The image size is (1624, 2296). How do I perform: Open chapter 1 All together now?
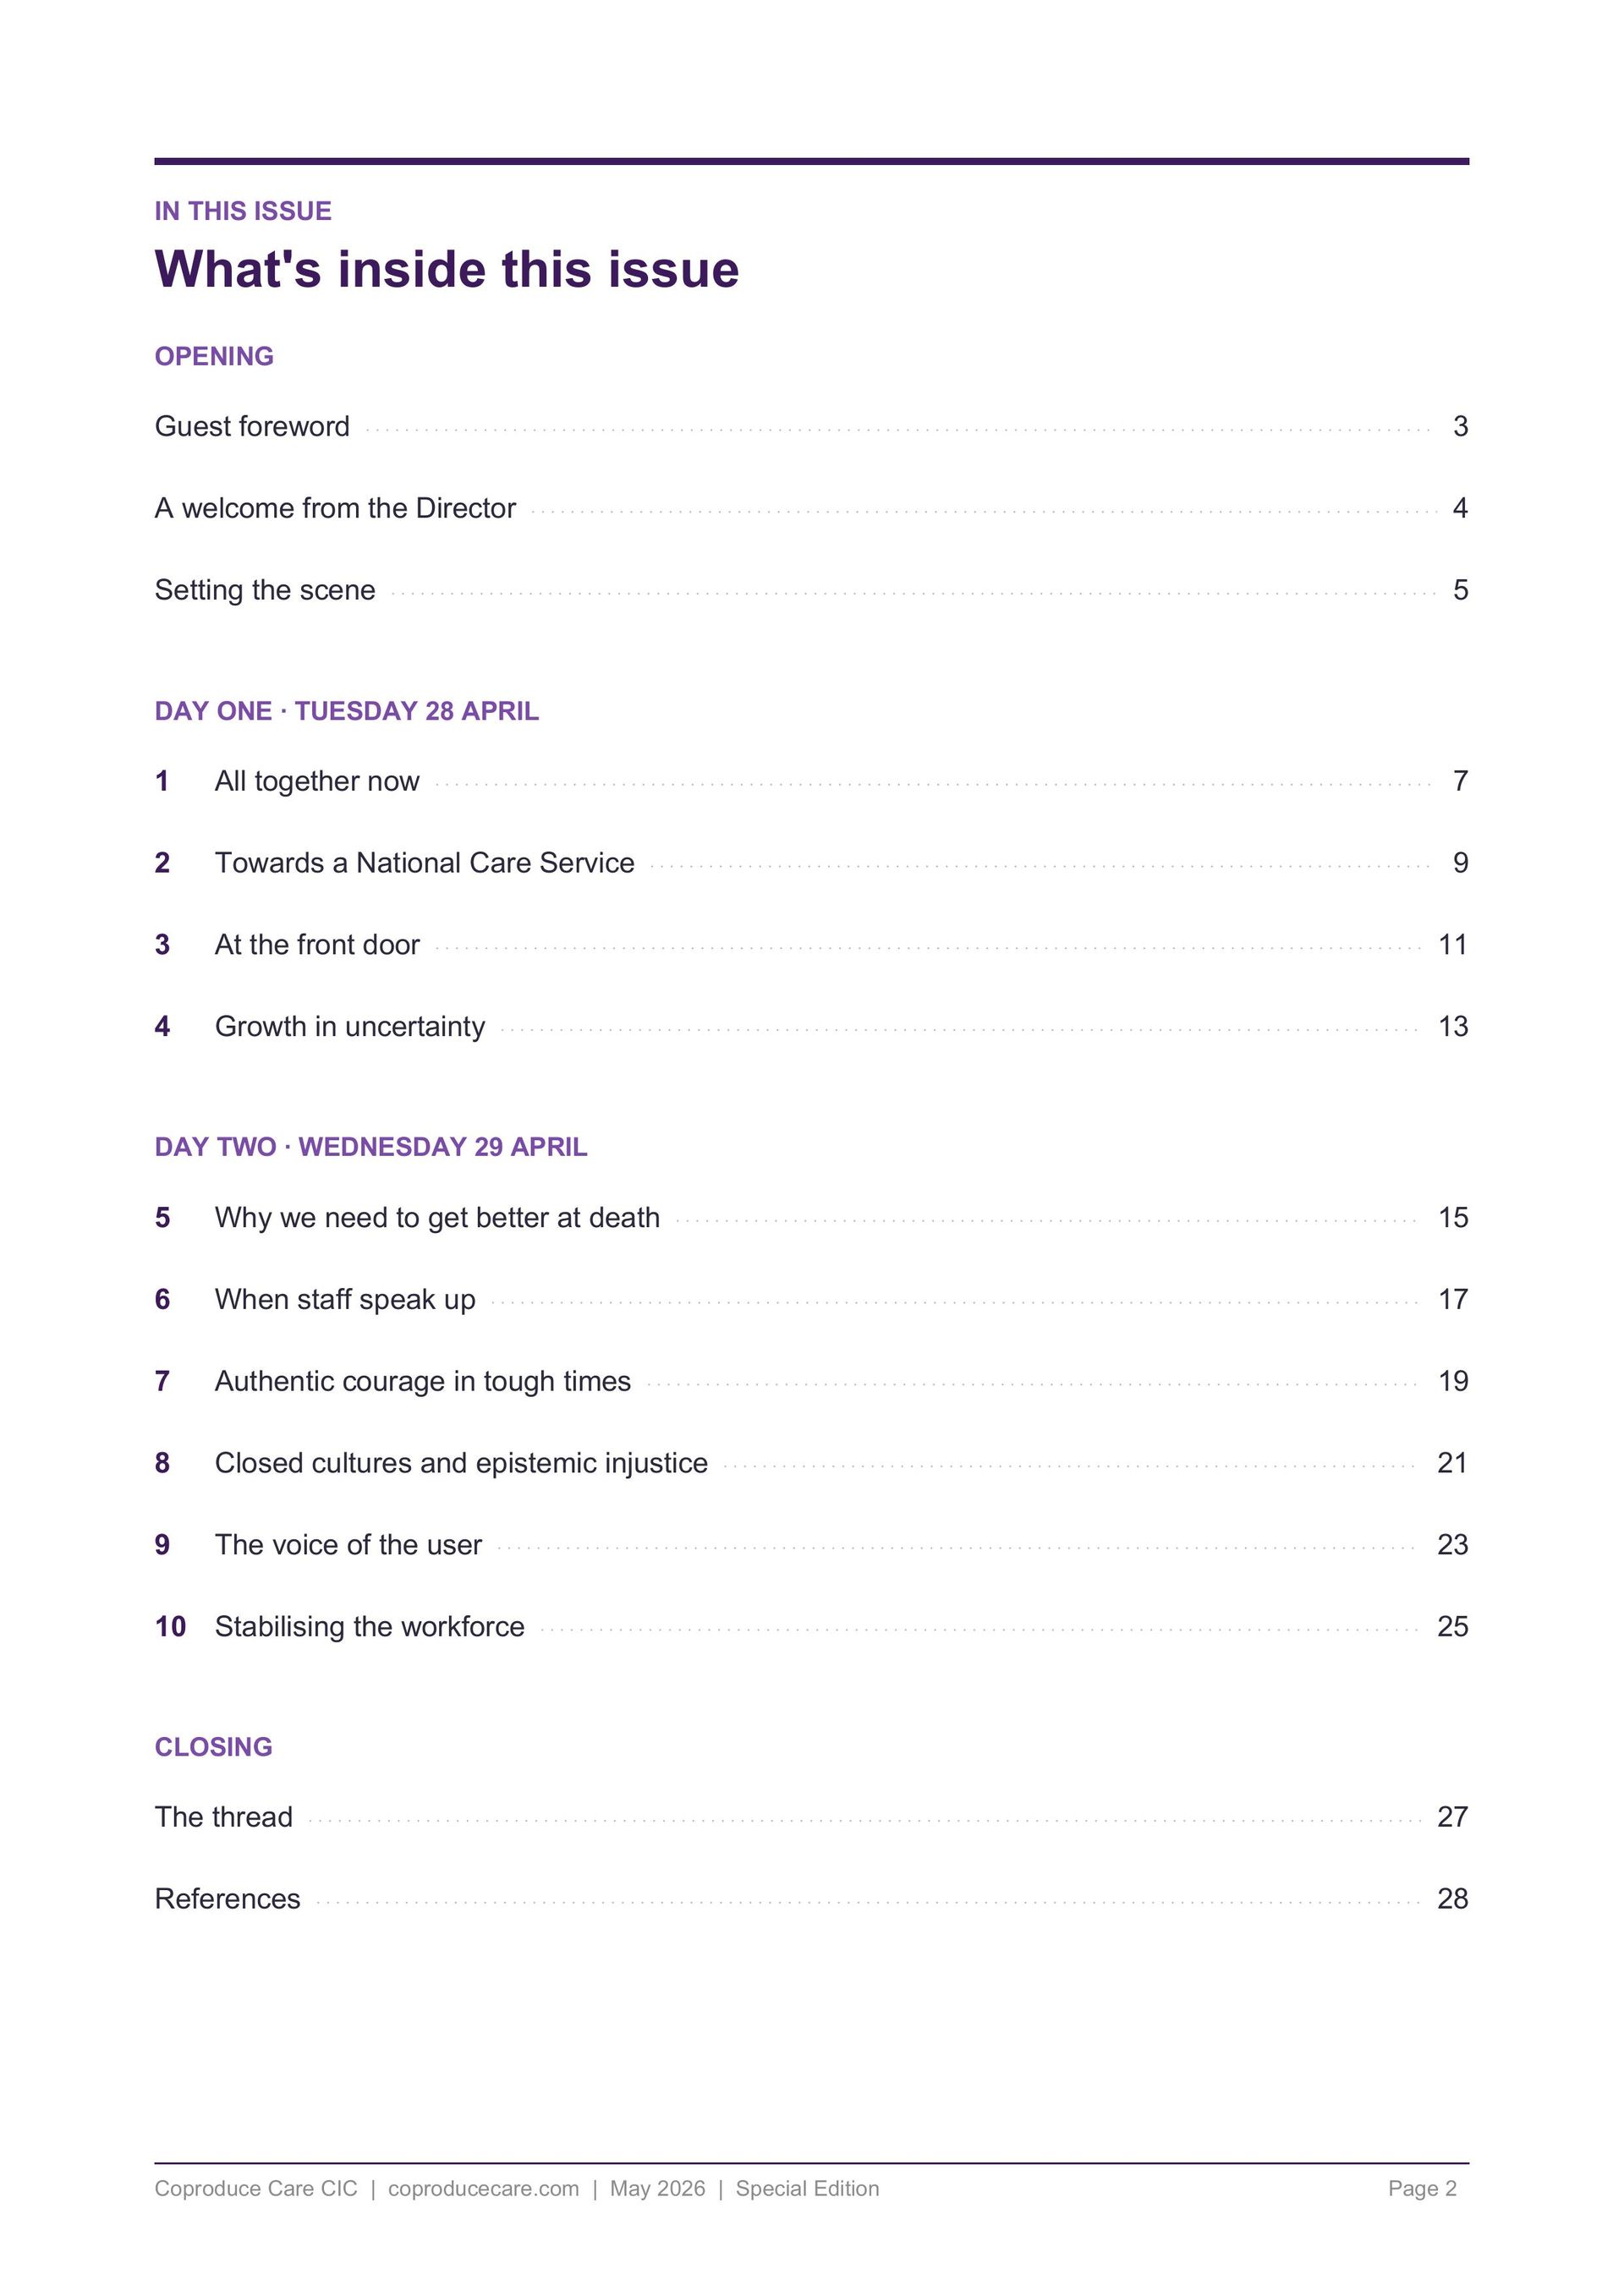pyautogui.click(x=811, y=781)
